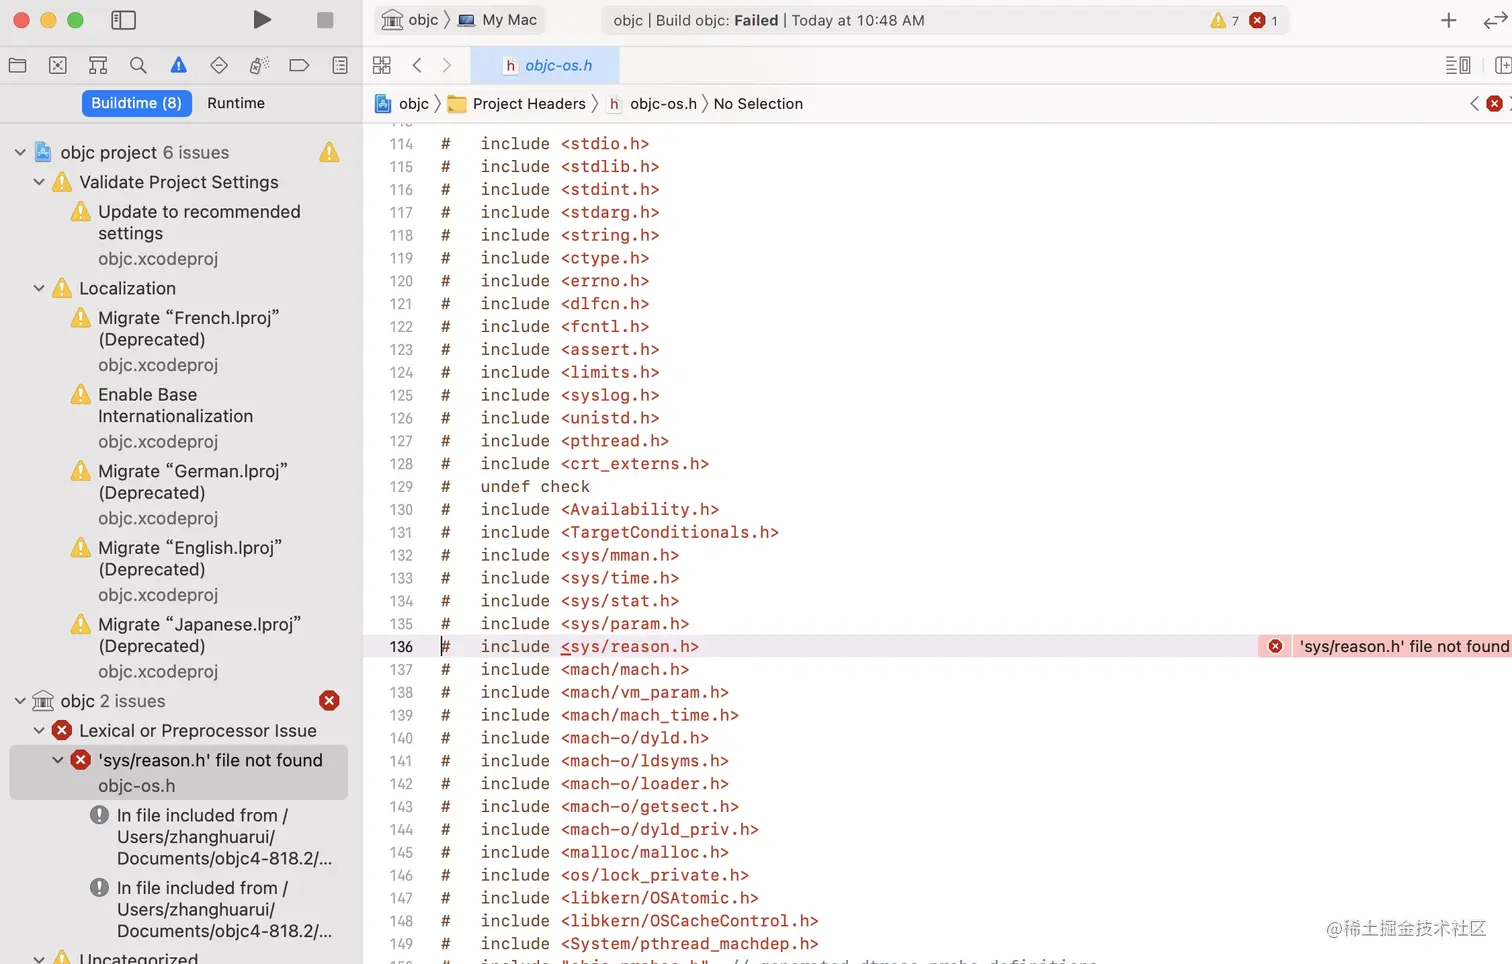Image resolution: width=1512 pixels, height=964 pixels.
Task: Open the Find navigator magnifier
Action: point(138,65)
